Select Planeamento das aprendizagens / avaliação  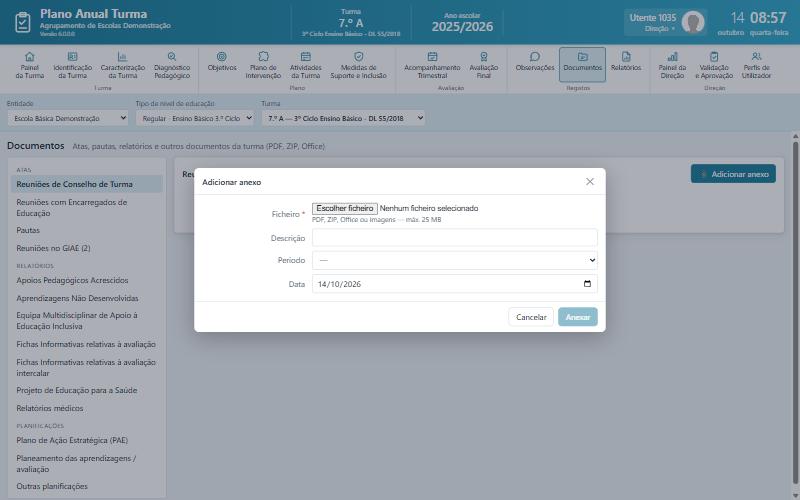coord(86,463)
